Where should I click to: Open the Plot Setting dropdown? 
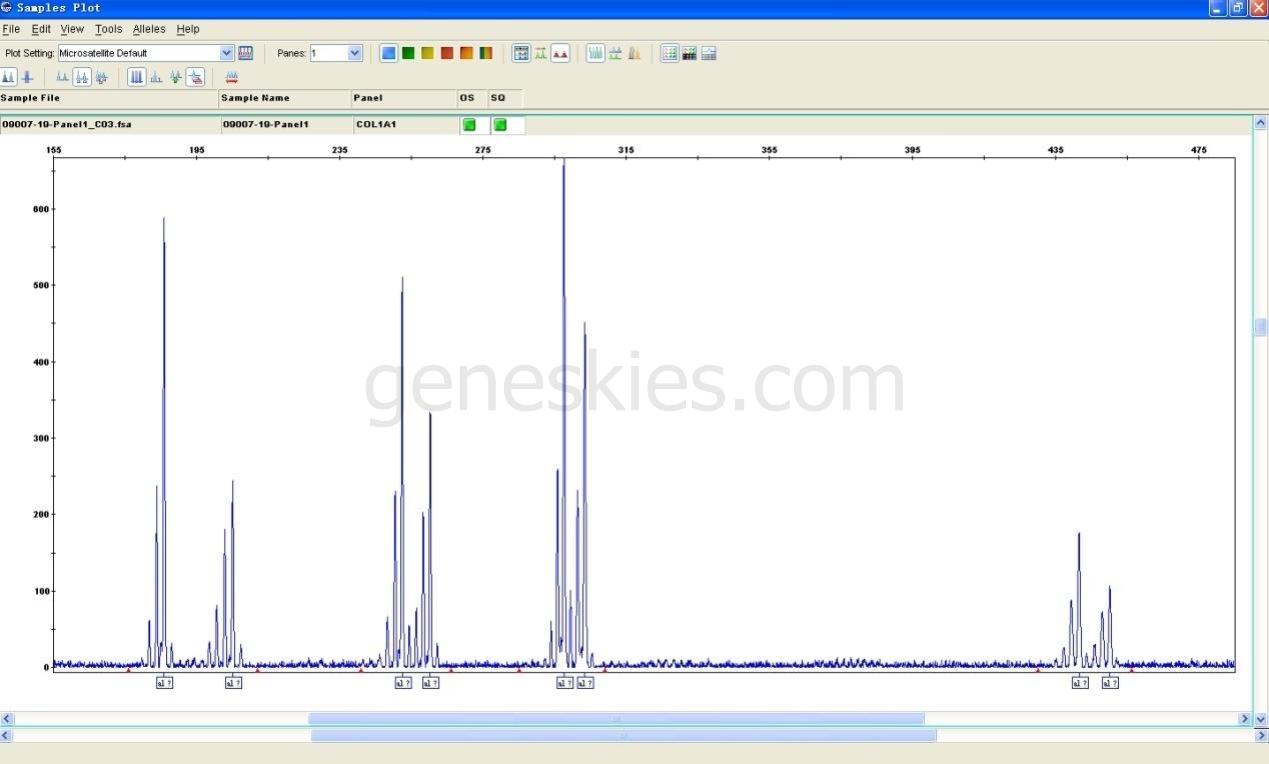(226, 53)
